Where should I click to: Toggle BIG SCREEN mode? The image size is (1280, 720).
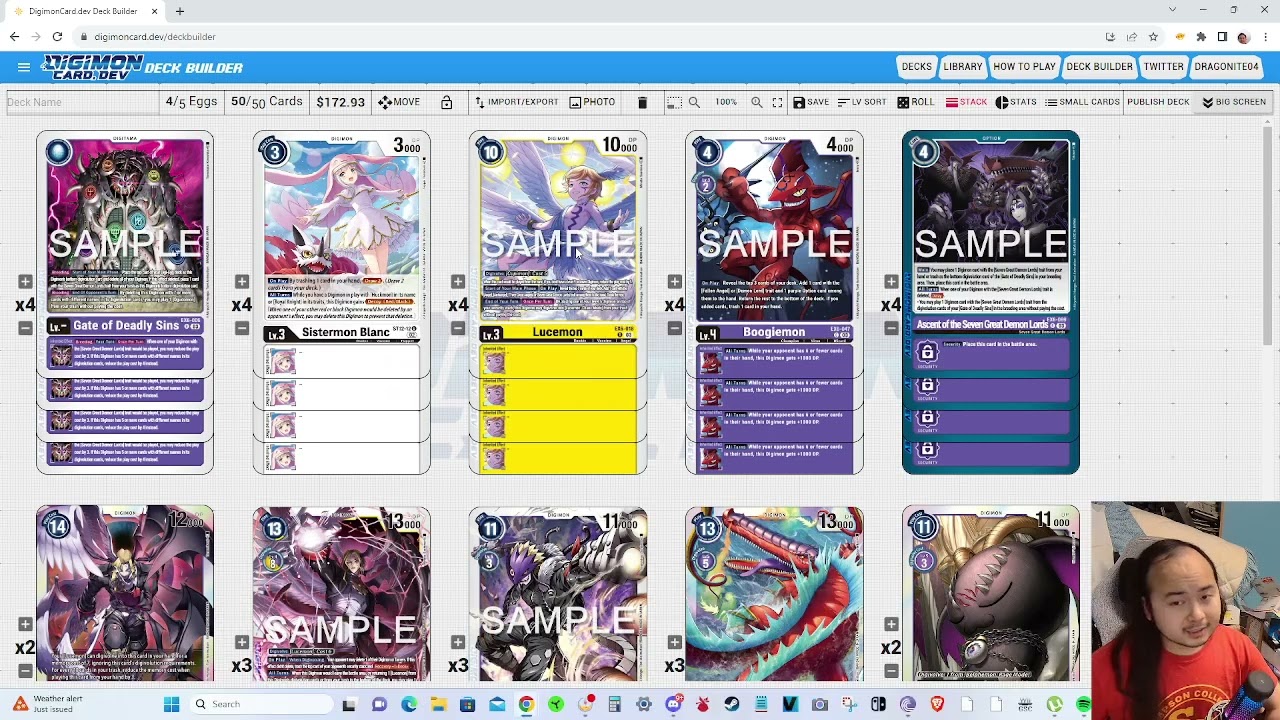1234,102
